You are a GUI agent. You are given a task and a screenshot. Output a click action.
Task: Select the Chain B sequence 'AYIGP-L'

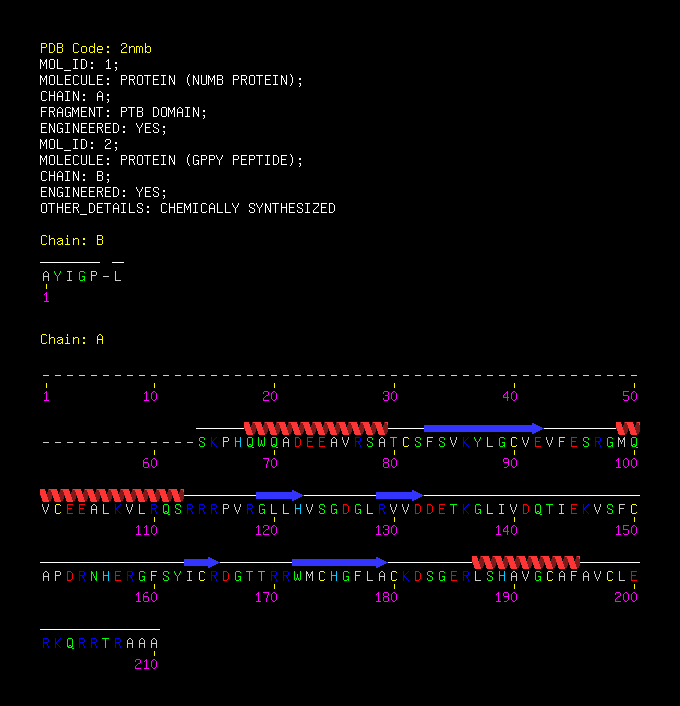pos(82,276)
